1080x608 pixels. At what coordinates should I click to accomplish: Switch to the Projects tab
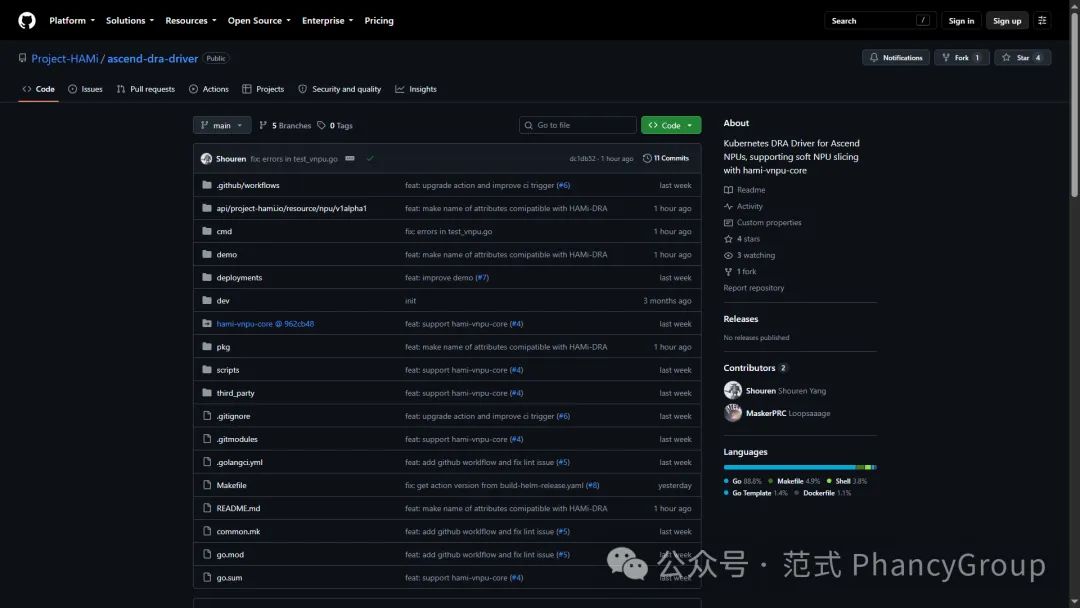tap(263, 89)
